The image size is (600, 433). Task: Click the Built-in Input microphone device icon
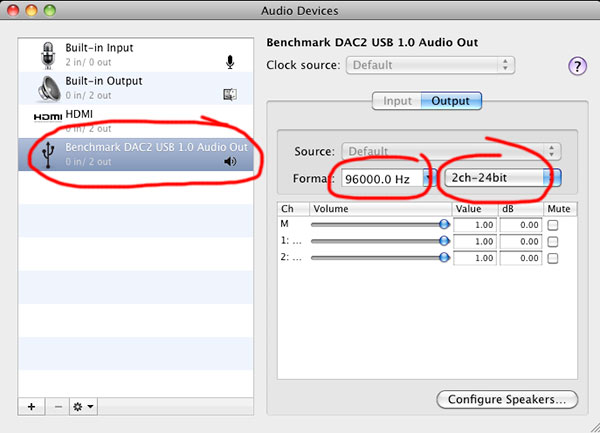[48, 55]
